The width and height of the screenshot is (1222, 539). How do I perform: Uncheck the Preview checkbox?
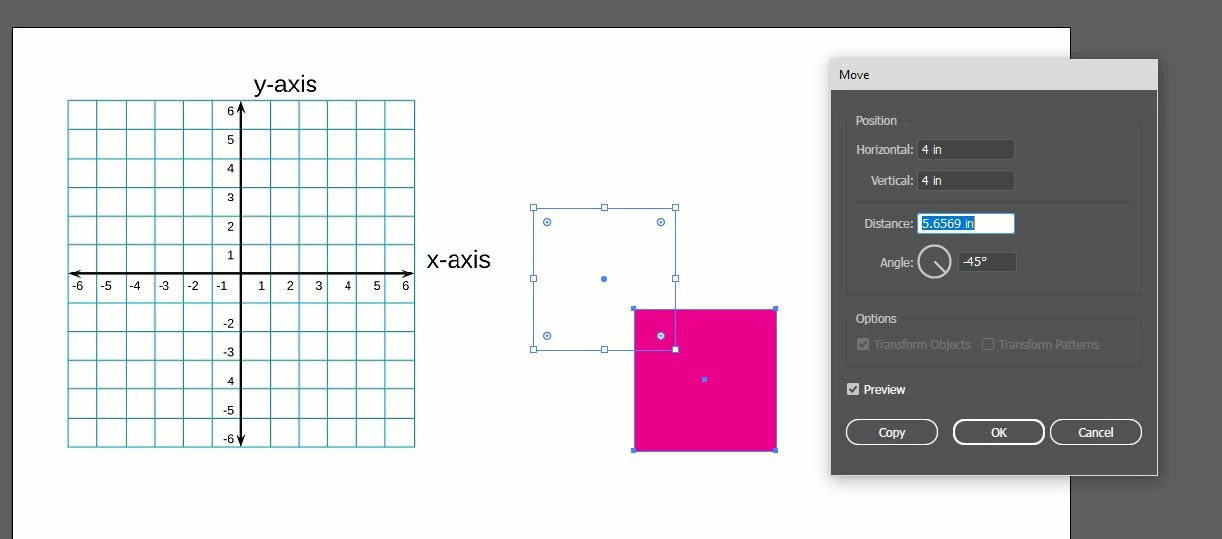pos(853,390)
